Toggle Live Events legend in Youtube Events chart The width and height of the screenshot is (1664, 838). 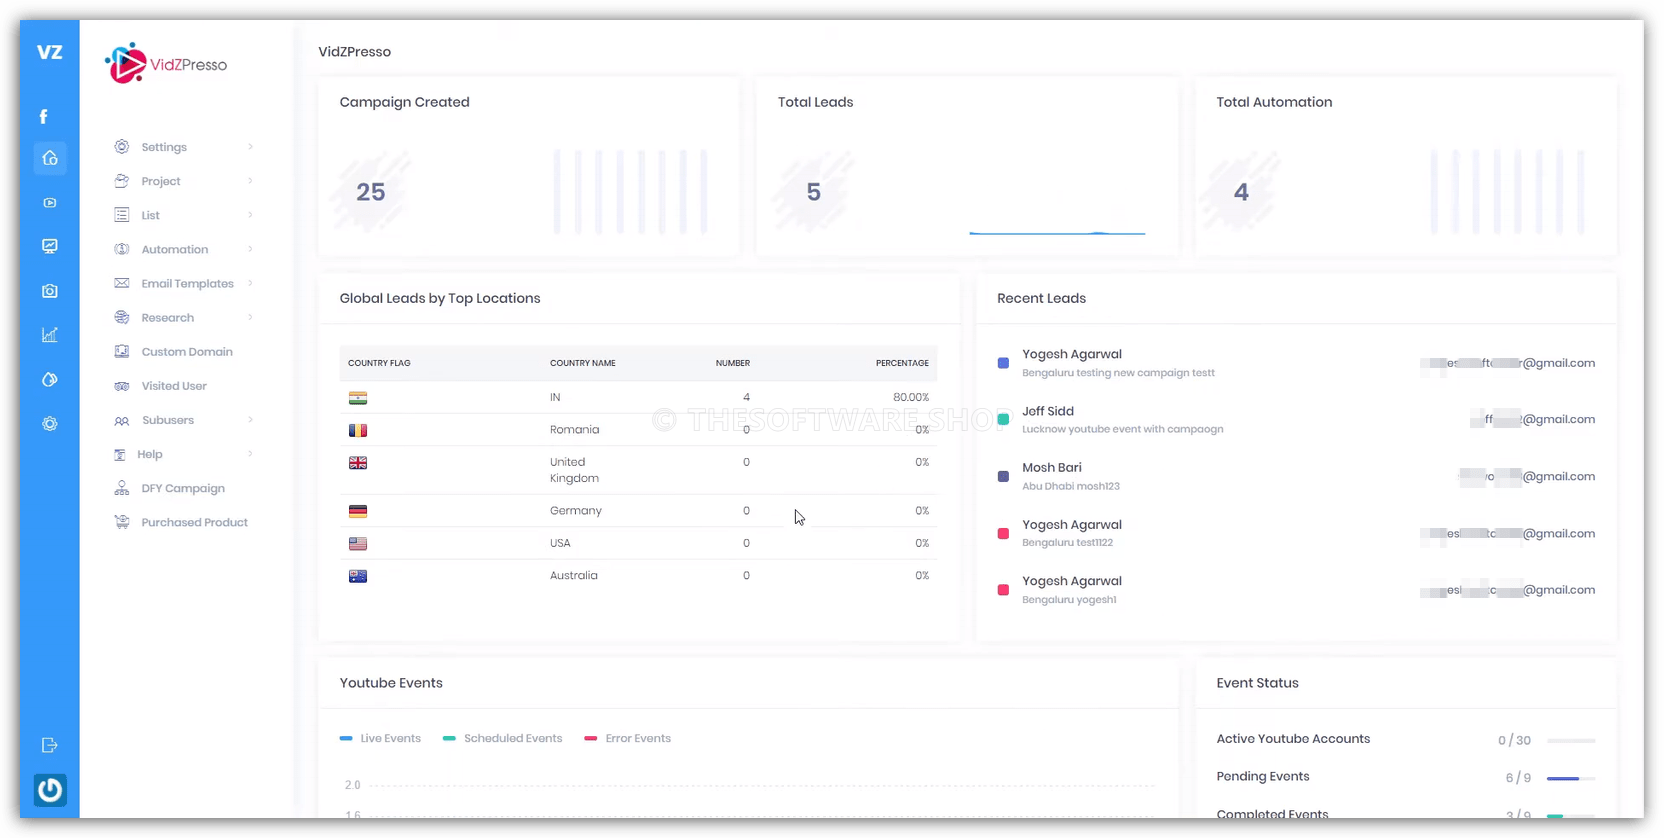[x=381, y=739]
